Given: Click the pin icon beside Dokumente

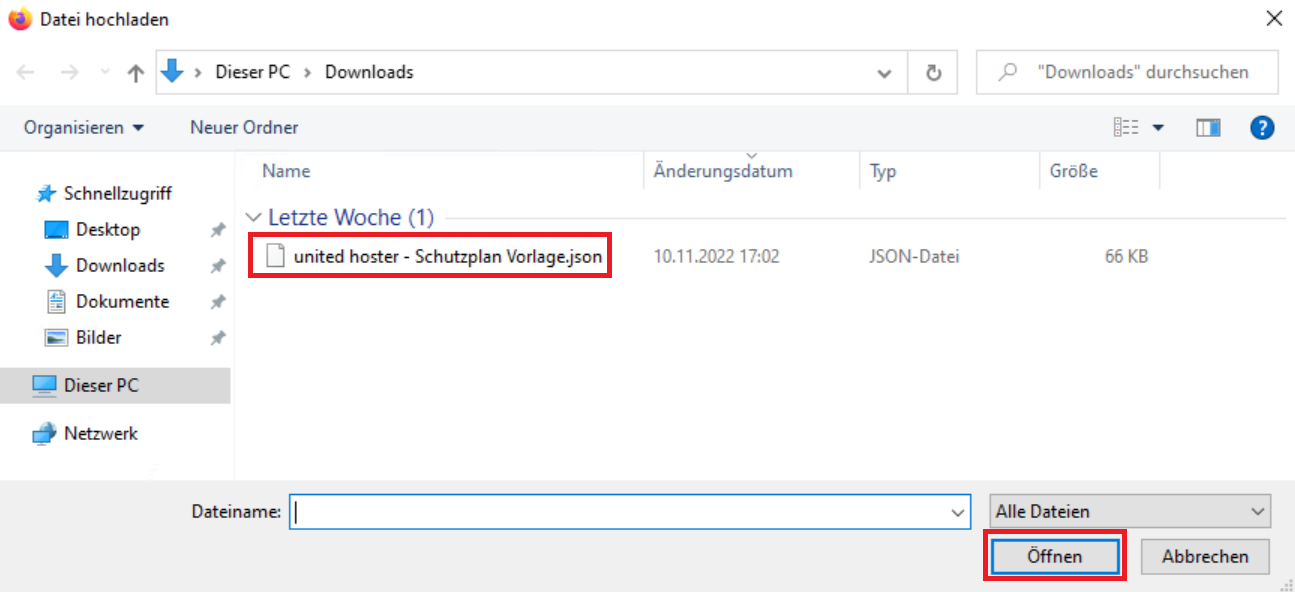Looking at the screenshot, I should tap(217, 302).
